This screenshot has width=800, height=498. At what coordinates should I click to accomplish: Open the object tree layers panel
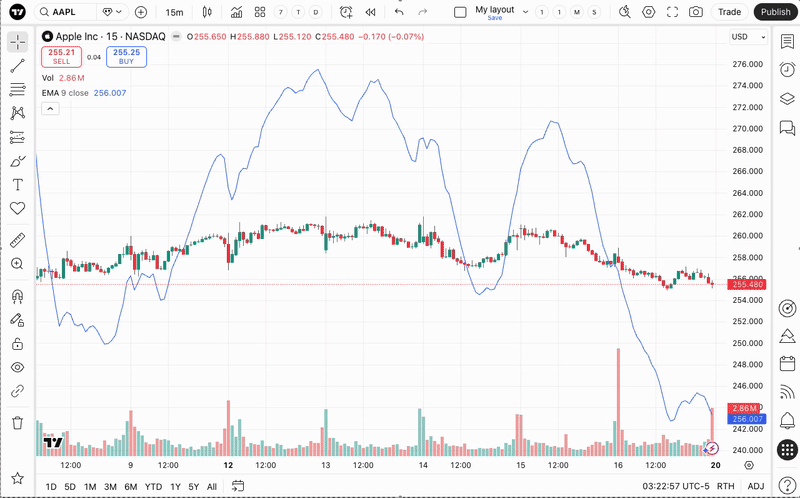click(x=787, y=98)
